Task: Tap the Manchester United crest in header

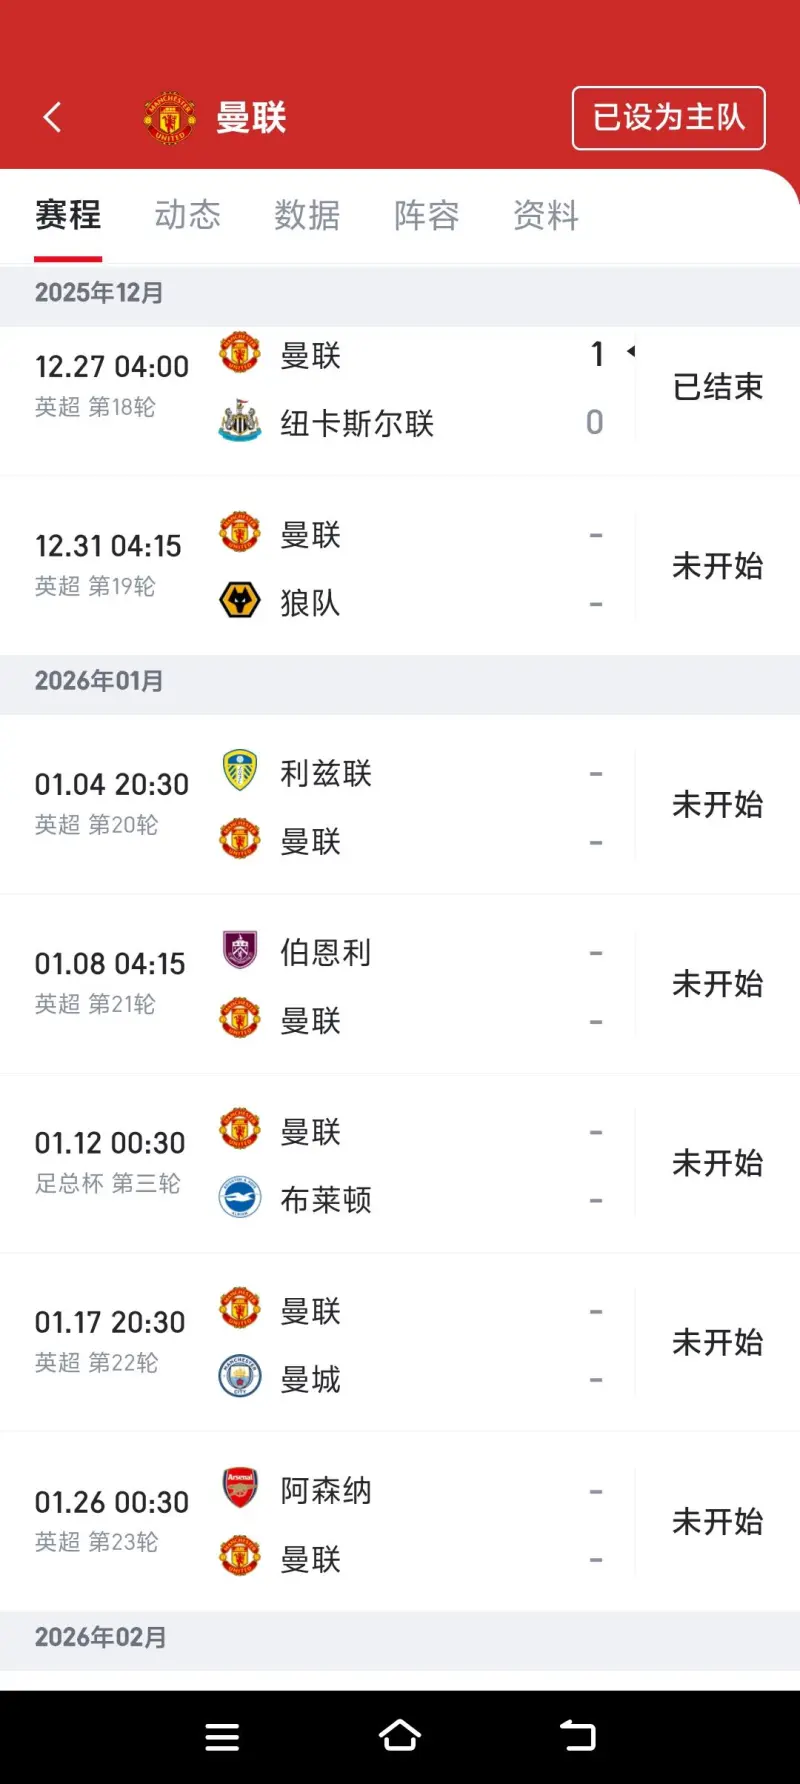Action: click(170, 118)
